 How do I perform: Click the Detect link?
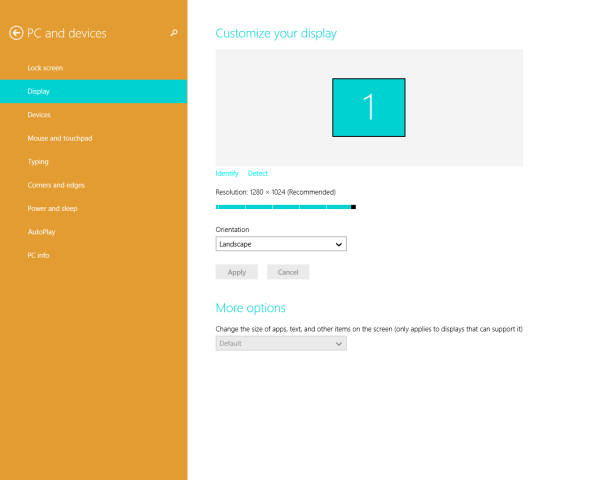[x=258, y=173]
